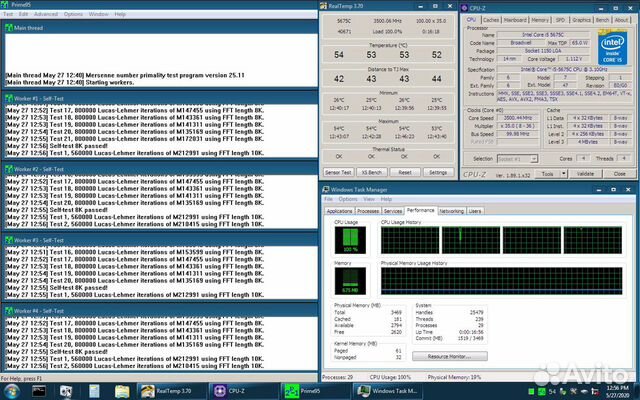Open the taskbar icon next to Command Prompt
This screenshot has height=400, width=640.
click(66, 391)
